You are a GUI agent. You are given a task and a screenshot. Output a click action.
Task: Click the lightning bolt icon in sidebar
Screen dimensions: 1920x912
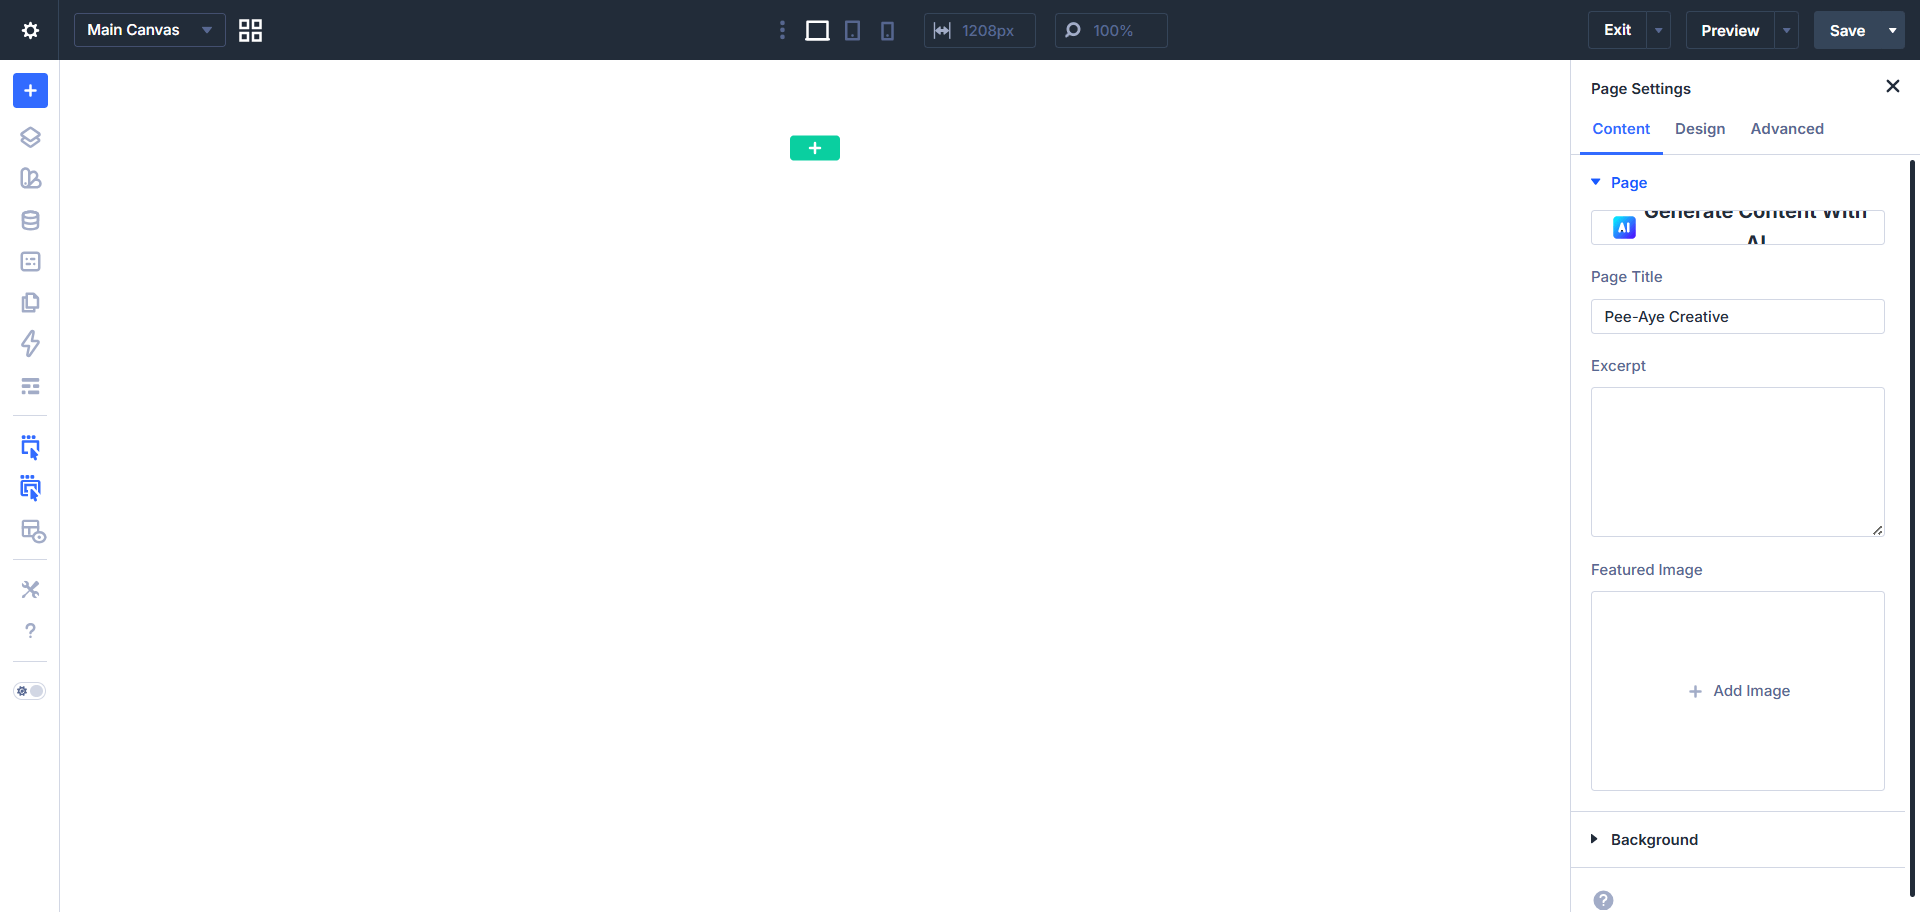30,344
